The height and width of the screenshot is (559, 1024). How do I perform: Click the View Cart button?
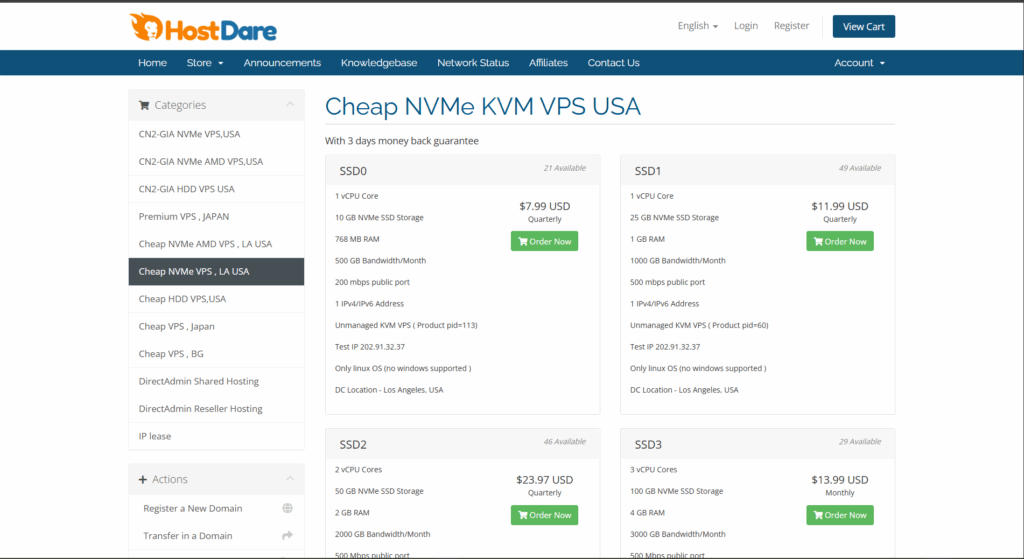point(863,26)
